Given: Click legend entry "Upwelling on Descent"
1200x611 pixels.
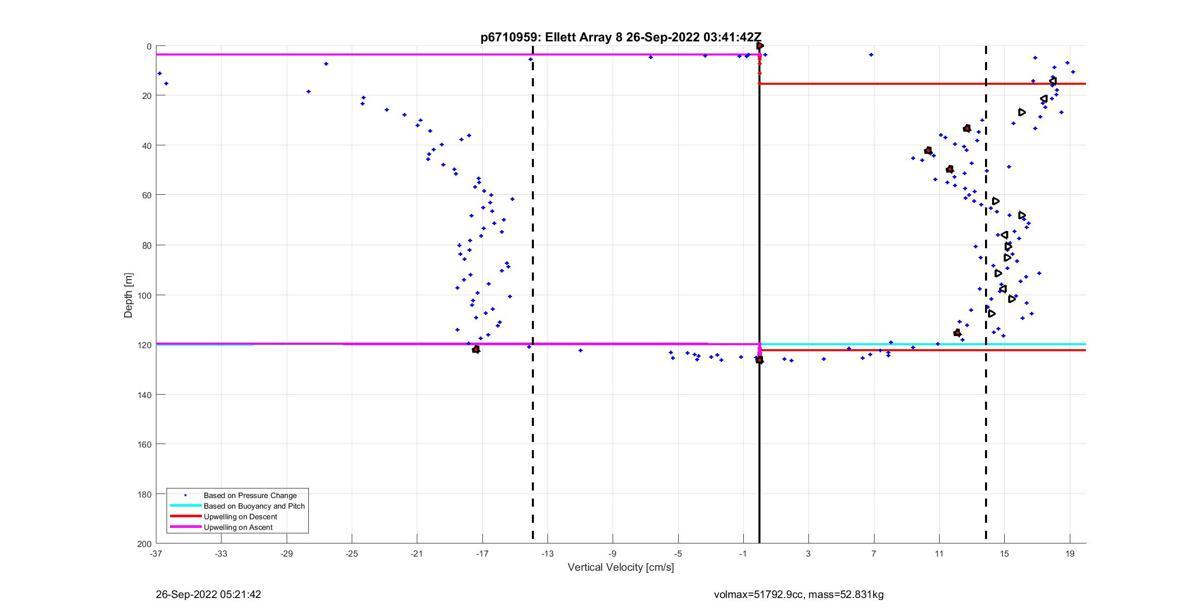Looking at the screenshot, I should coord(241,516).
